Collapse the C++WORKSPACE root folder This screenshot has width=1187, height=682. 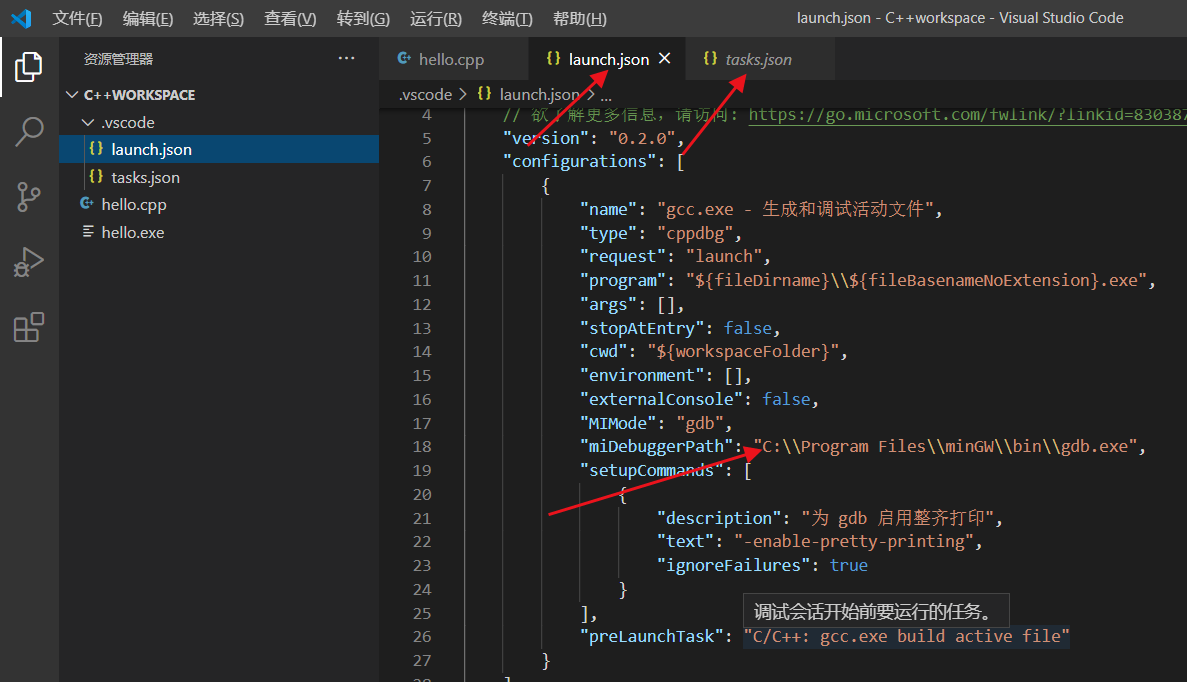click(x=73, y=95)
